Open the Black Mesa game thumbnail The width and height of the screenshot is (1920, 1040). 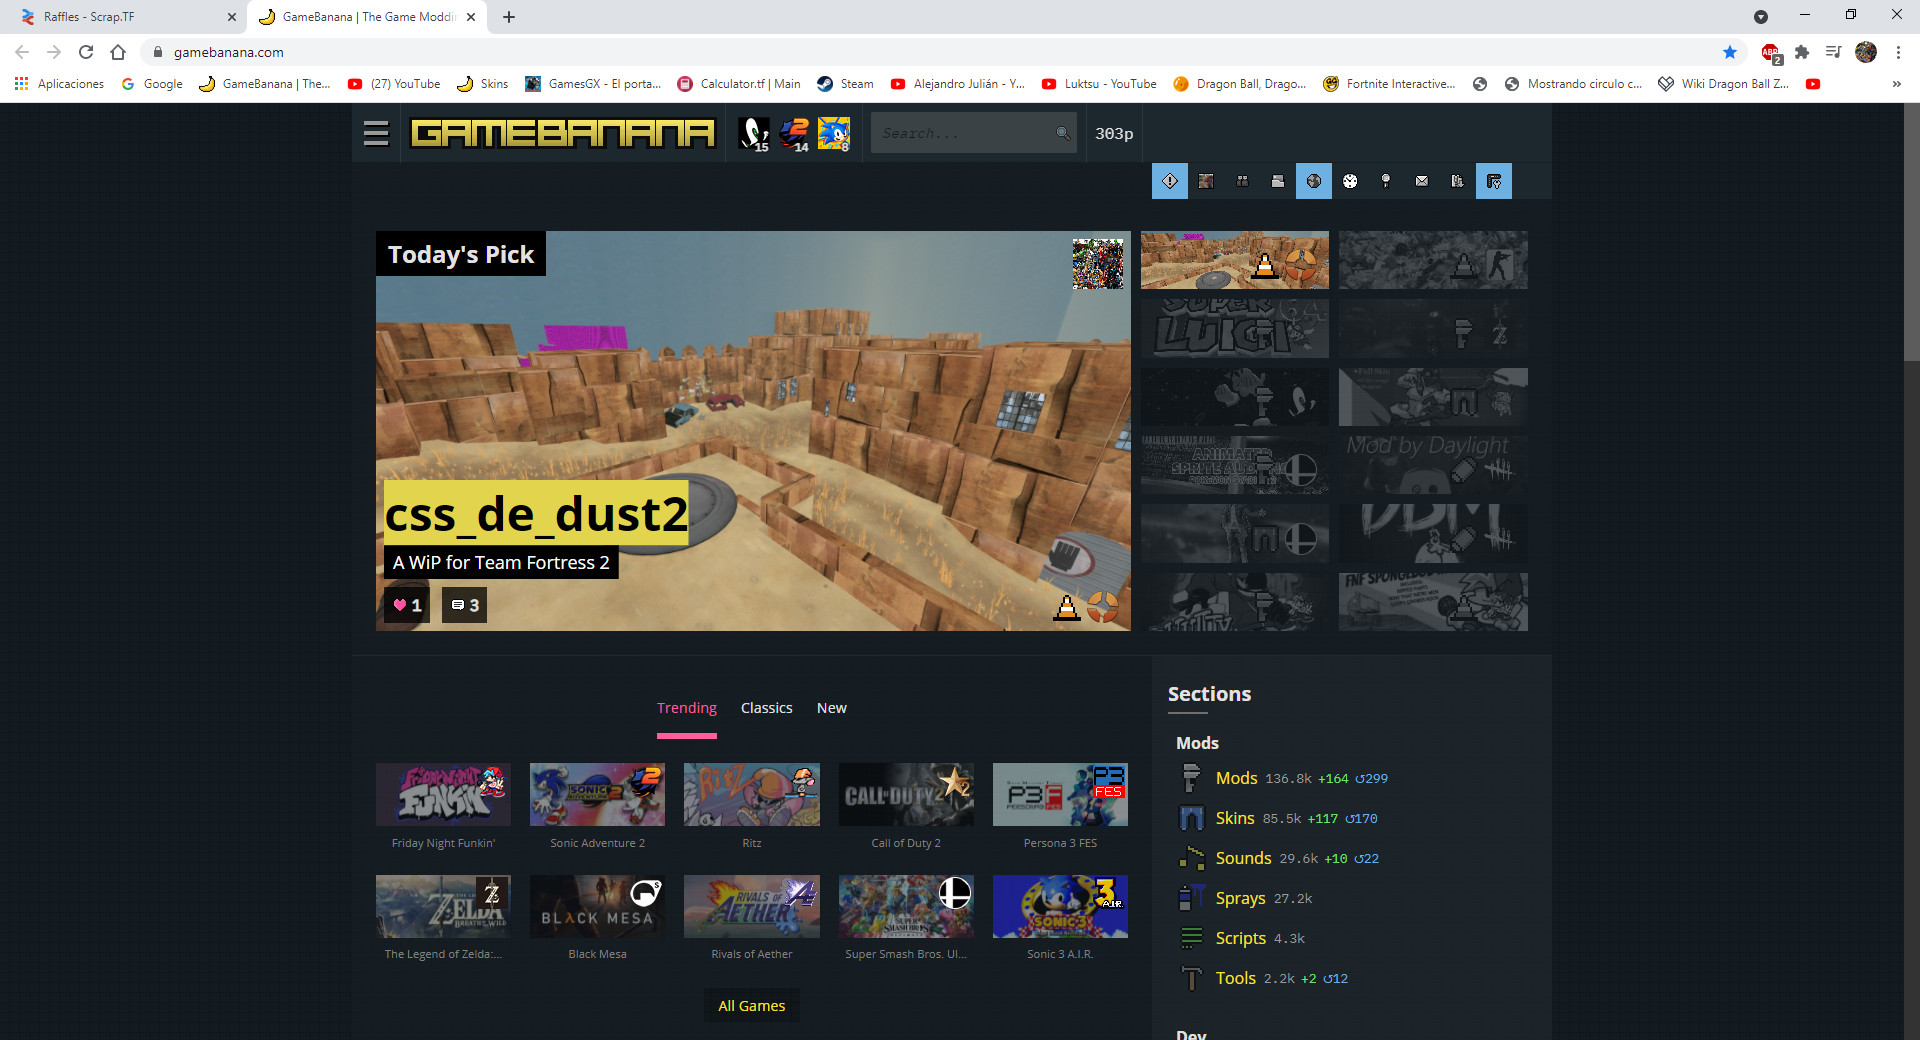(x=597, y=906)
